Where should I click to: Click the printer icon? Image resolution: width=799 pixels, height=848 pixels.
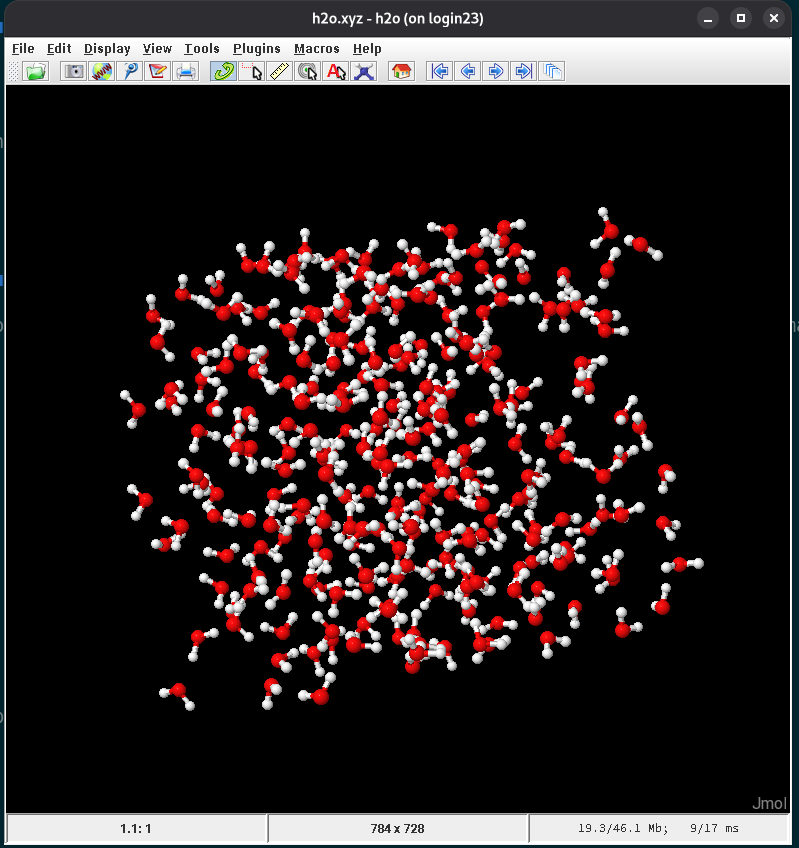coord(186,71)
